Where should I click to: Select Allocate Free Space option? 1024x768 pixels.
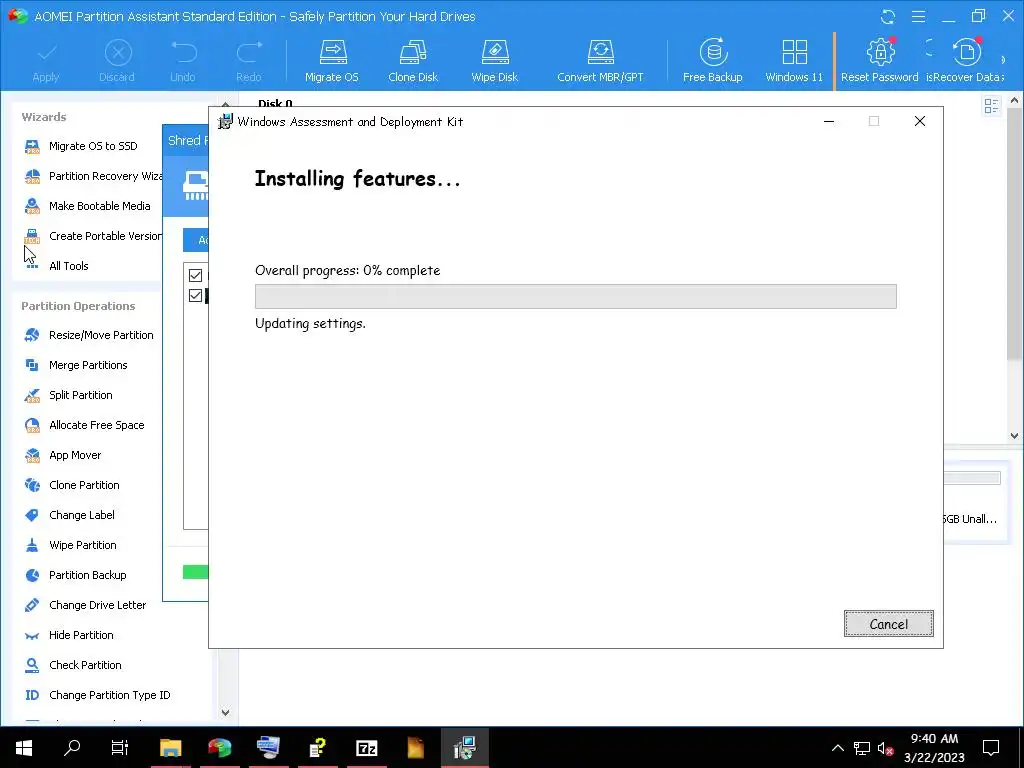click(x=84, y=425)
